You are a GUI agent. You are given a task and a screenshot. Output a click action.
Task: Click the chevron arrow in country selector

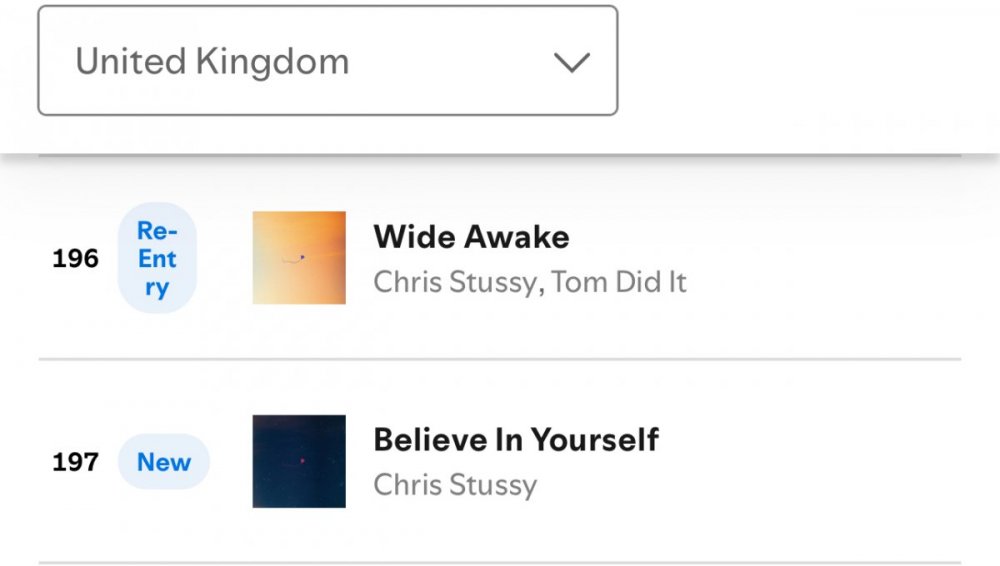(572, 62)
